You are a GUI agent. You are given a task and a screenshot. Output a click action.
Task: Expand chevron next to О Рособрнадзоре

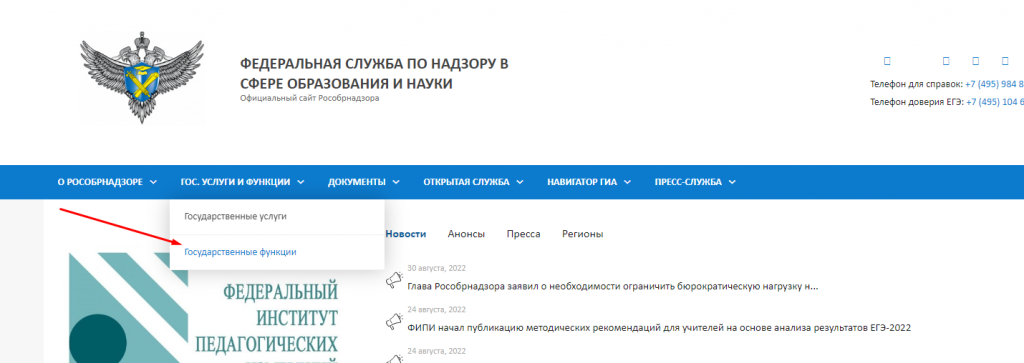(153, 183)
